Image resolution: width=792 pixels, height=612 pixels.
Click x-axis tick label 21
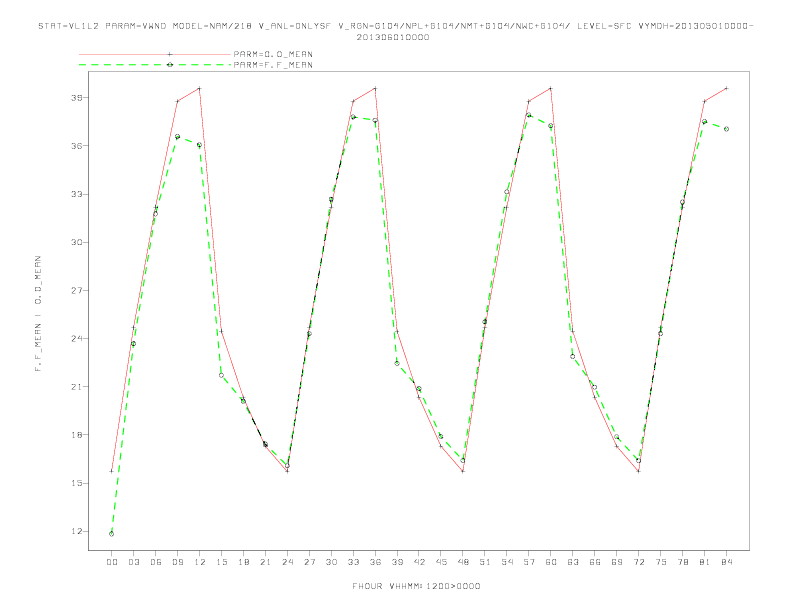pos(265,562)
